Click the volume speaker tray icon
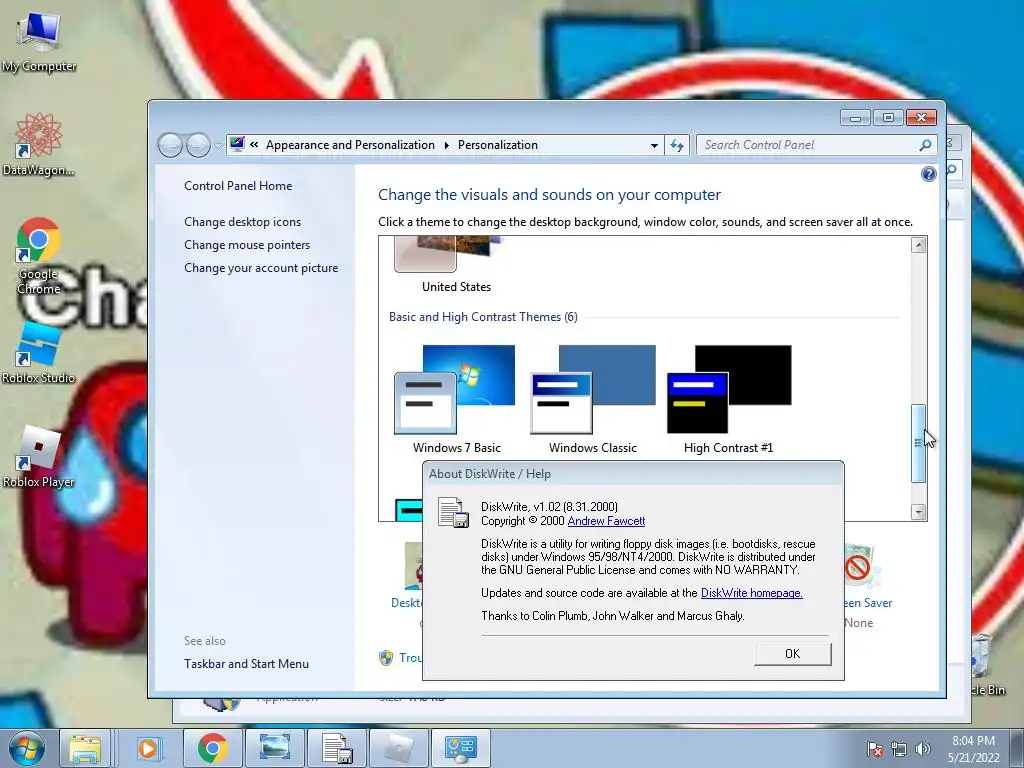1024x768 pixels. click(922, 749)
